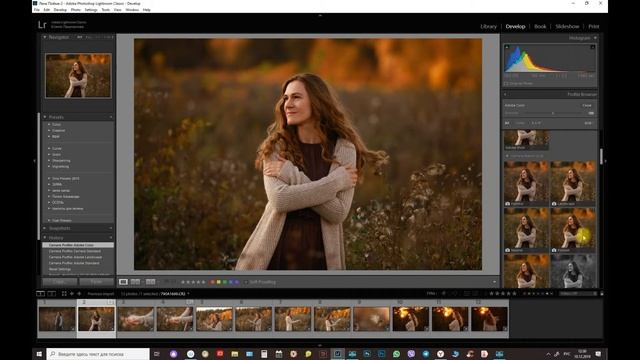Click the Snapshots panel plus icon

pos(111,228)
